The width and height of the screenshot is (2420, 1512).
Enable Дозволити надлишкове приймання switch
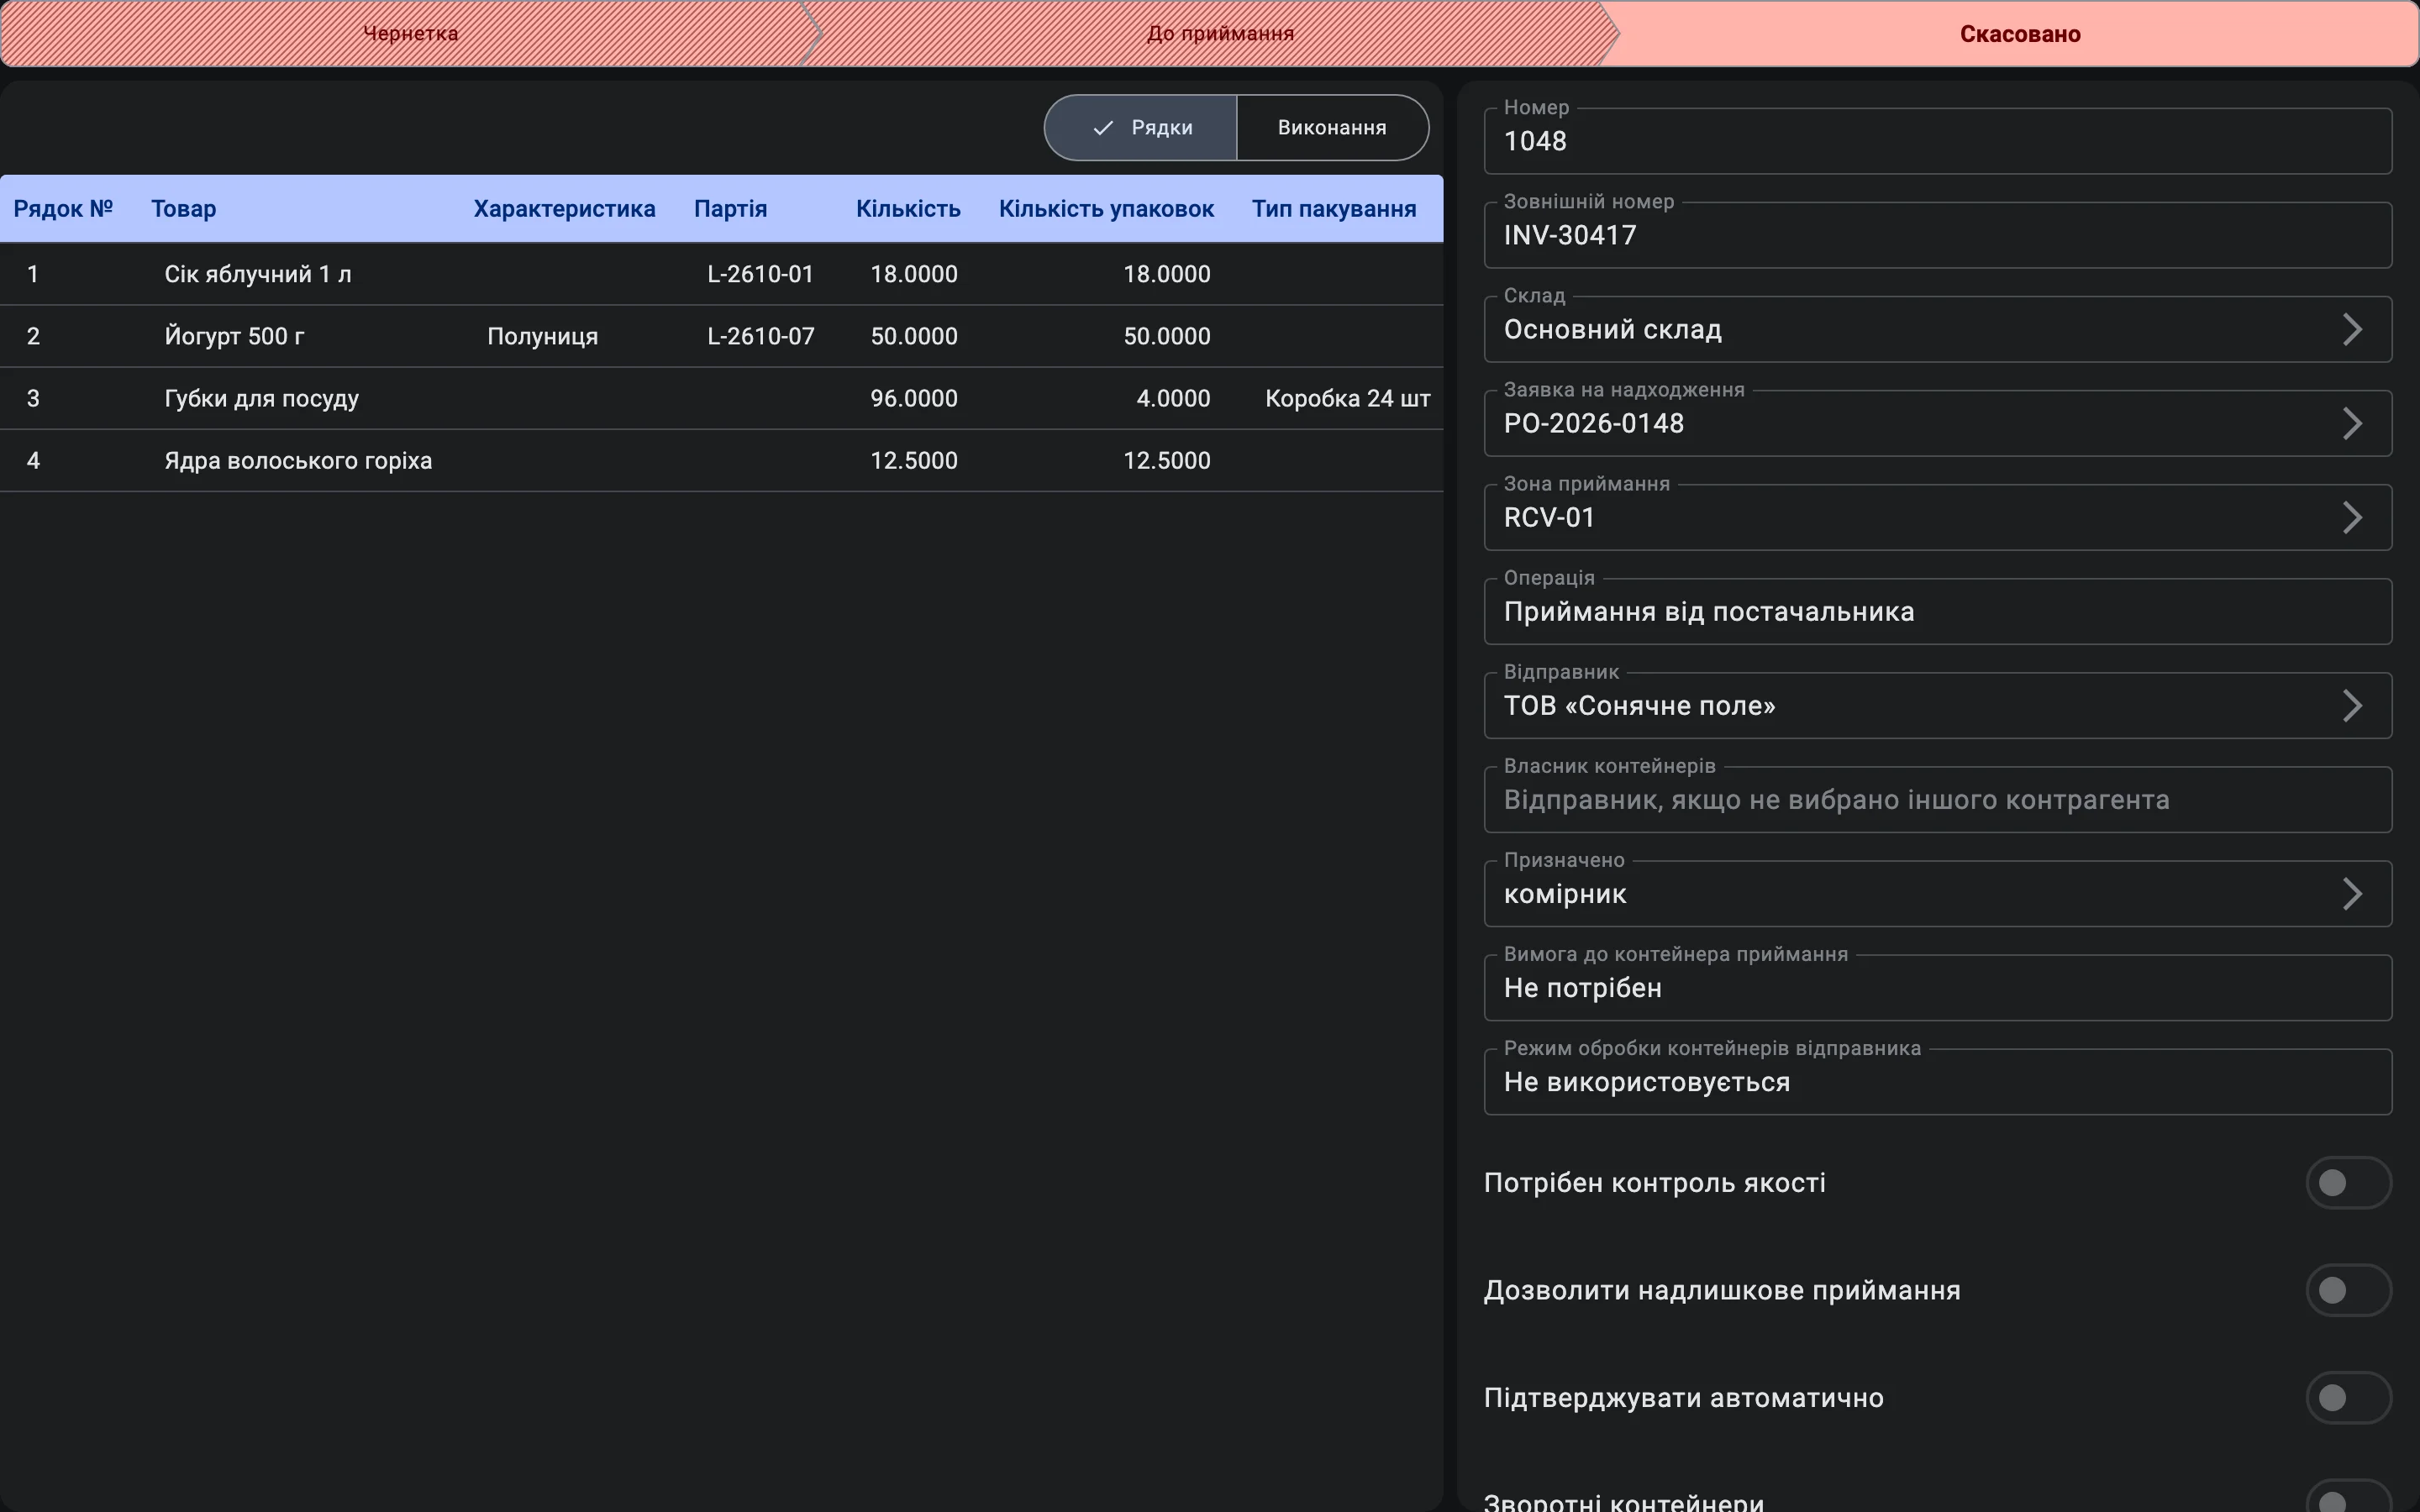point(2348,1290)
